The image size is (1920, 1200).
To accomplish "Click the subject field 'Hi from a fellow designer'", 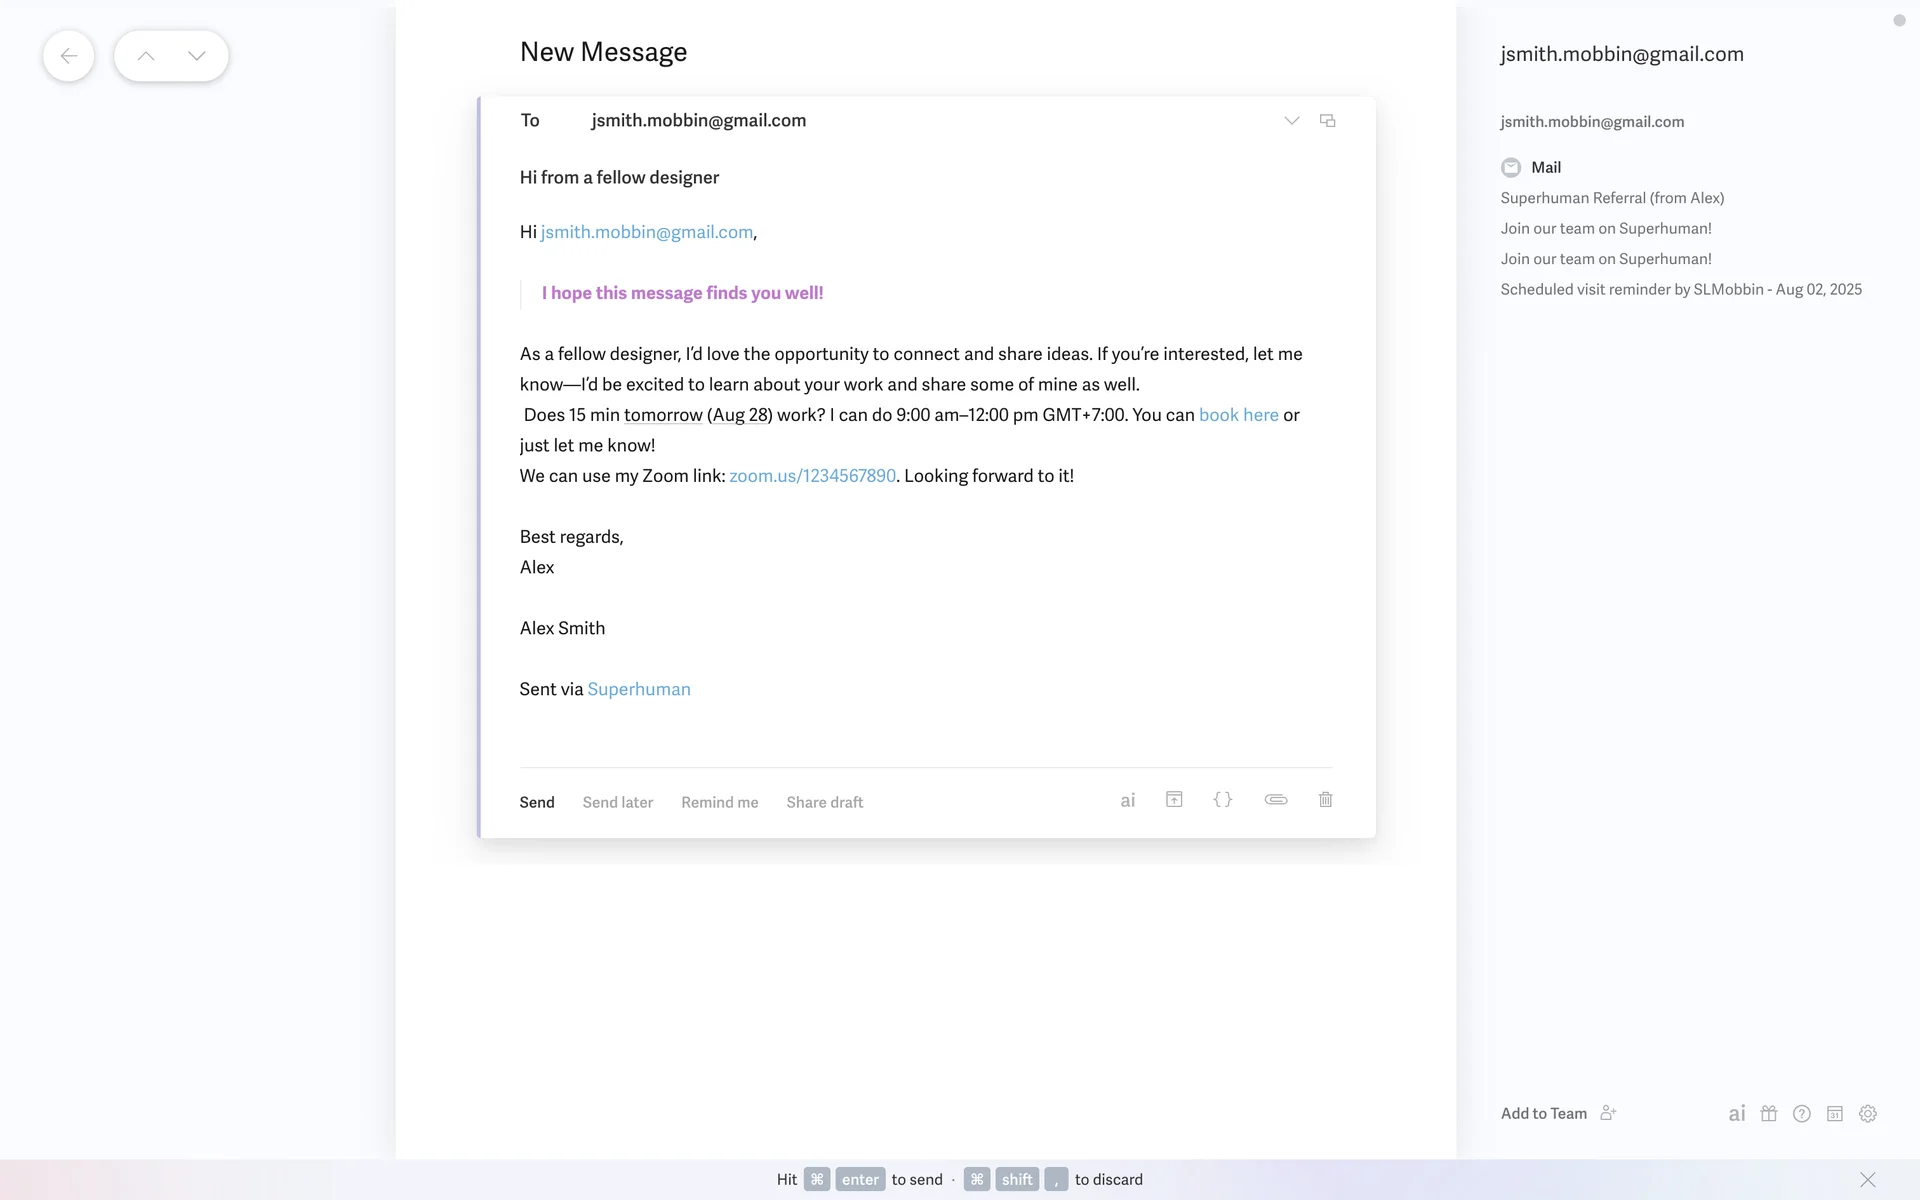I will pos(619,178).
